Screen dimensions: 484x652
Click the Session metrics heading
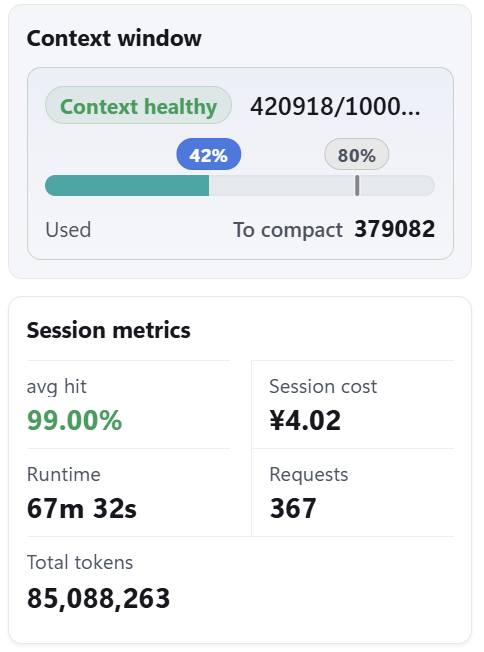coord(109,331)
